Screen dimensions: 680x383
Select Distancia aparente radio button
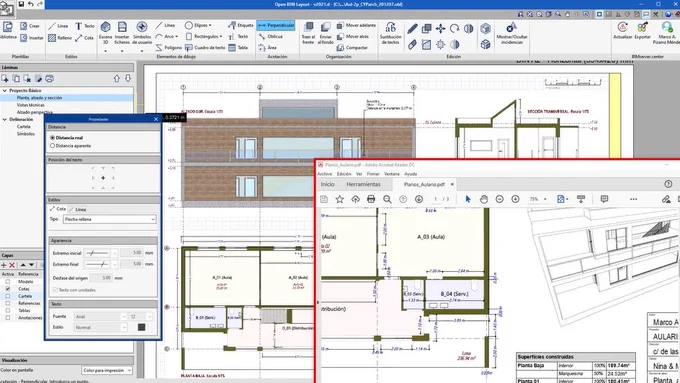pos(52,146)
